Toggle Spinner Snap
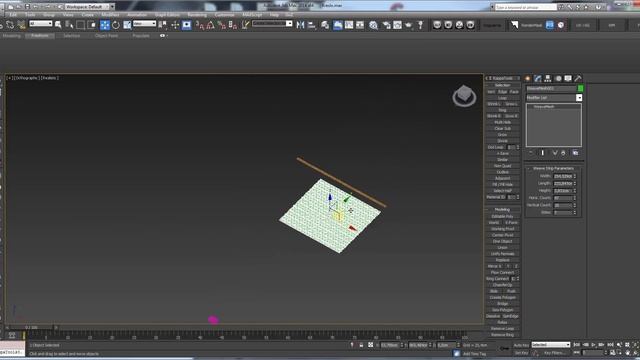The image size is (640, 360). 233,25
